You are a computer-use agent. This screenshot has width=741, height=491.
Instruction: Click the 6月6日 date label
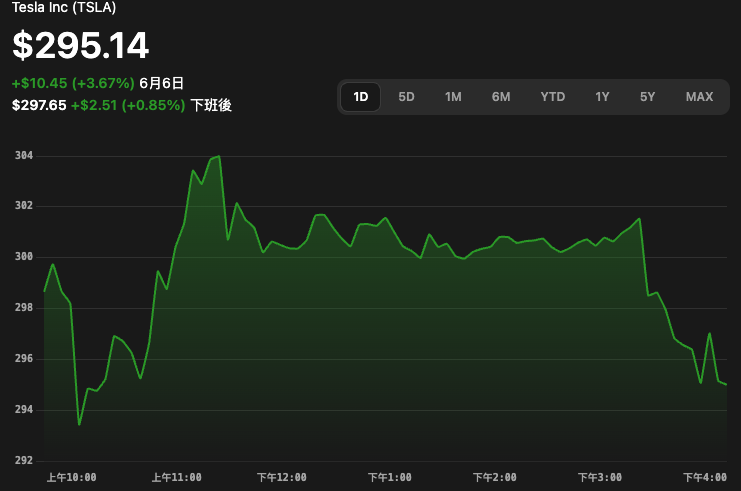coord(161,83)
